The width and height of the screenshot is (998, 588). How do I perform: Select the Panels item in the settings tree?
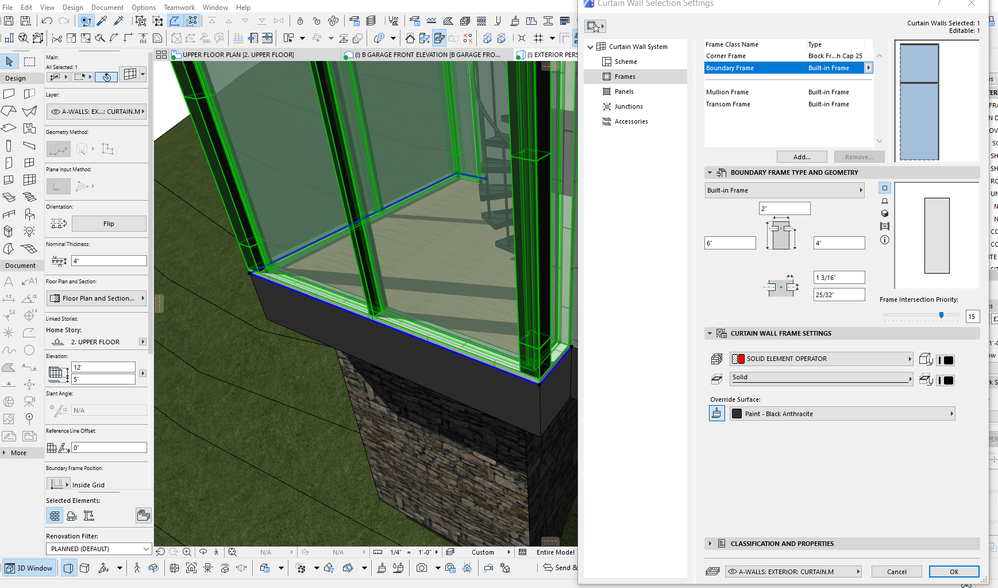pos(624,92)
